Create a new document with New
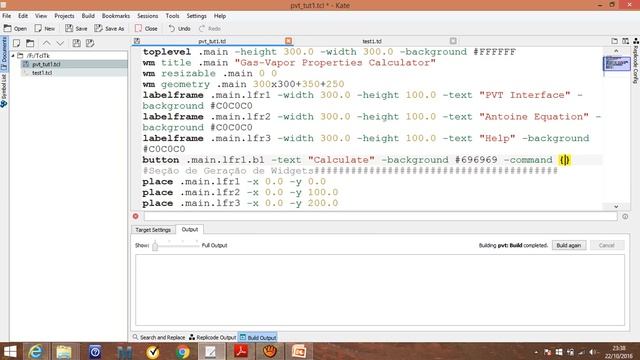Viewport: 640px width, 360px height. click(44, 28)
